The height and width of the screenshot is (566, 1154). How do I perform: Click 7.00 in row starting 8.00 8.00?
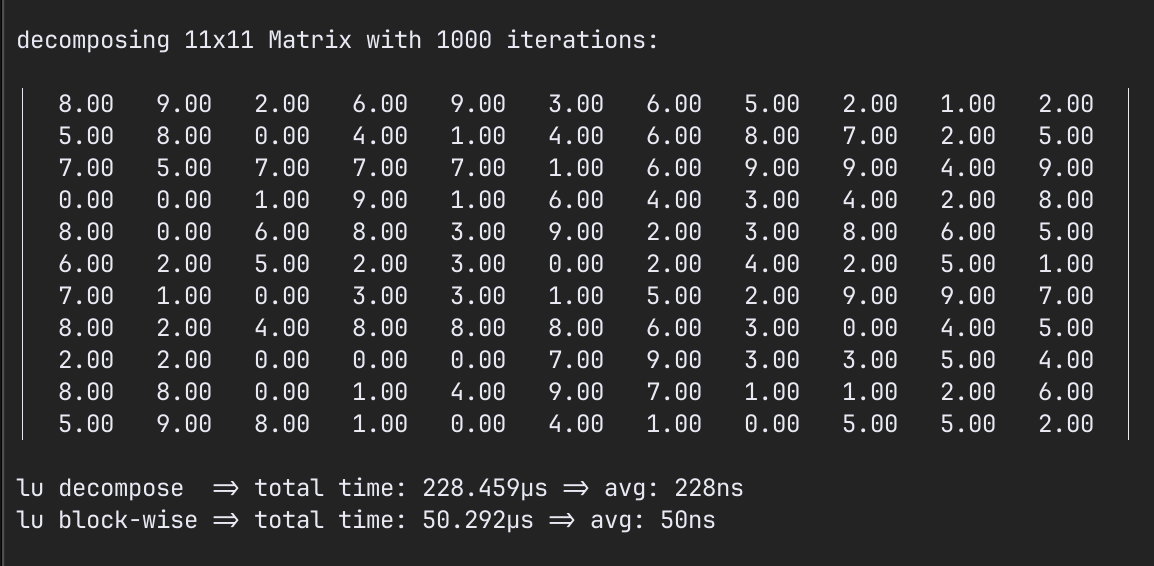point(673,392)
